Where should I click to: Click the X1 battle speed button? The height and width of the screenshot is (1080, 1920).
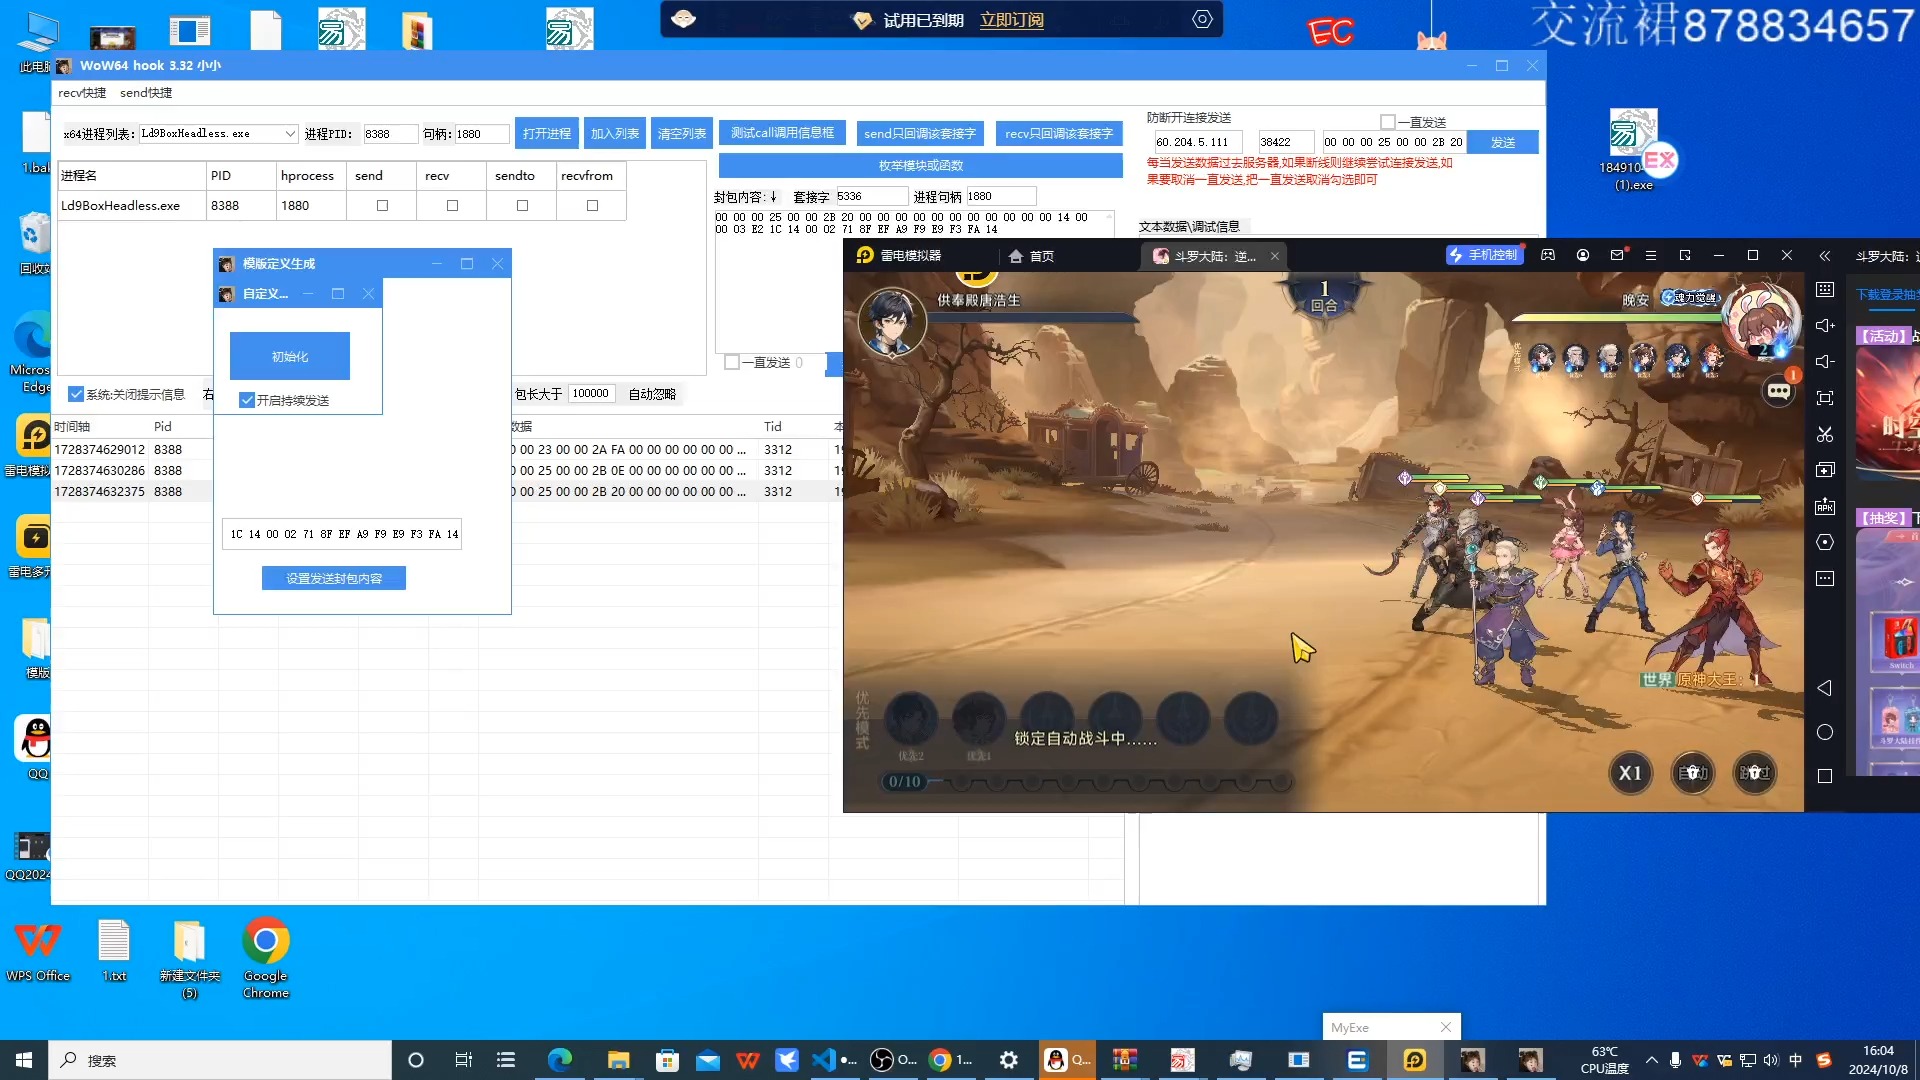1630,773
